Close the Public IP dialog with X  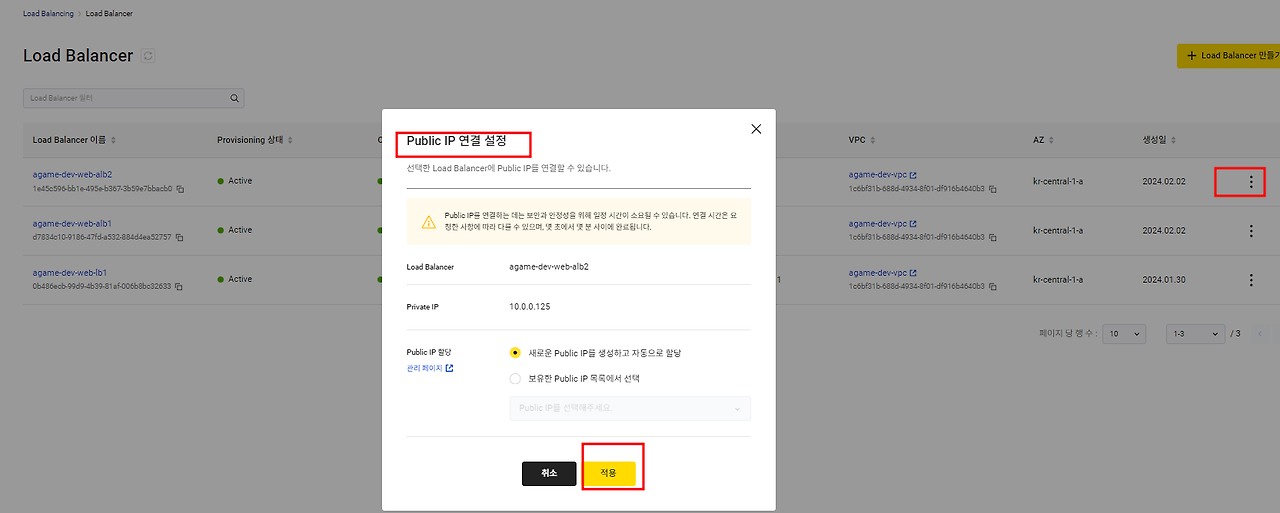click(756, 129)
